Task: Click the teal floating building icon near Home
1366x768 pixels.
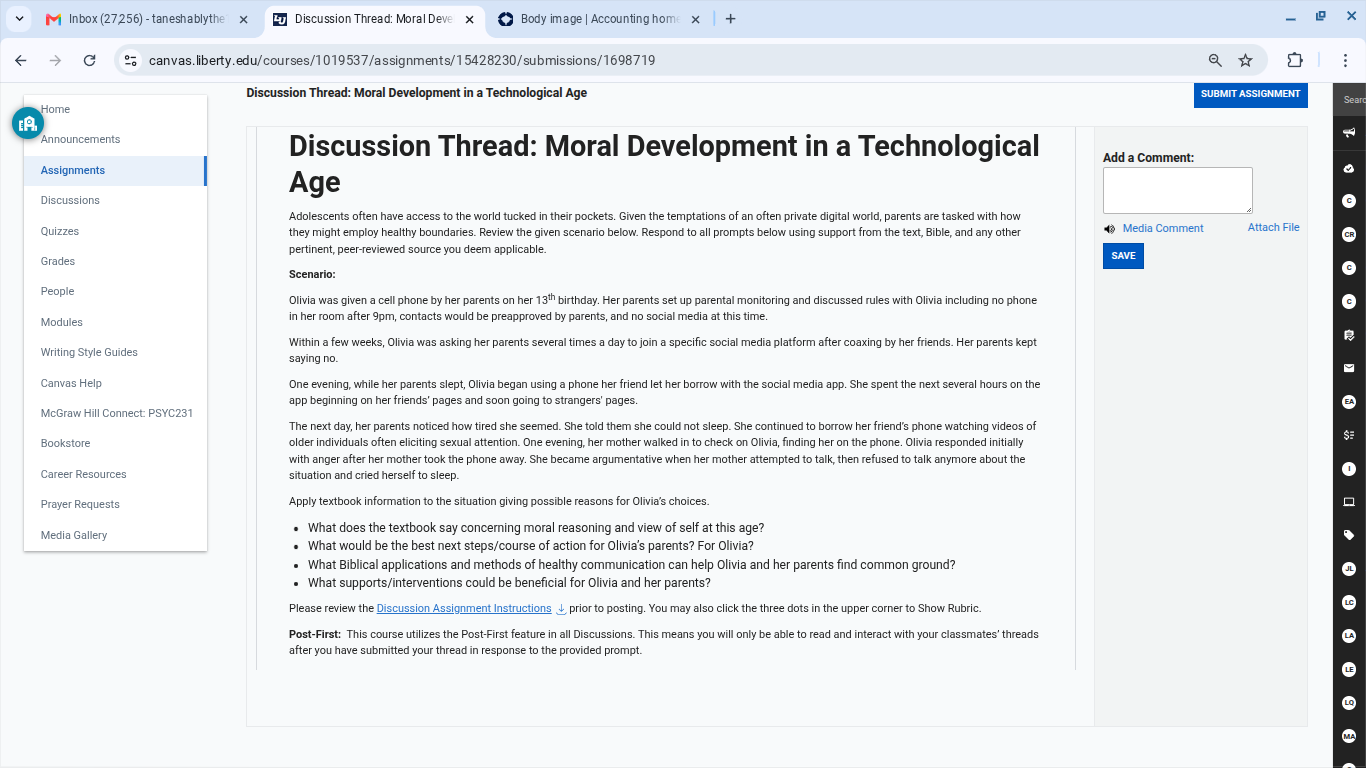Action: (28, 123)
